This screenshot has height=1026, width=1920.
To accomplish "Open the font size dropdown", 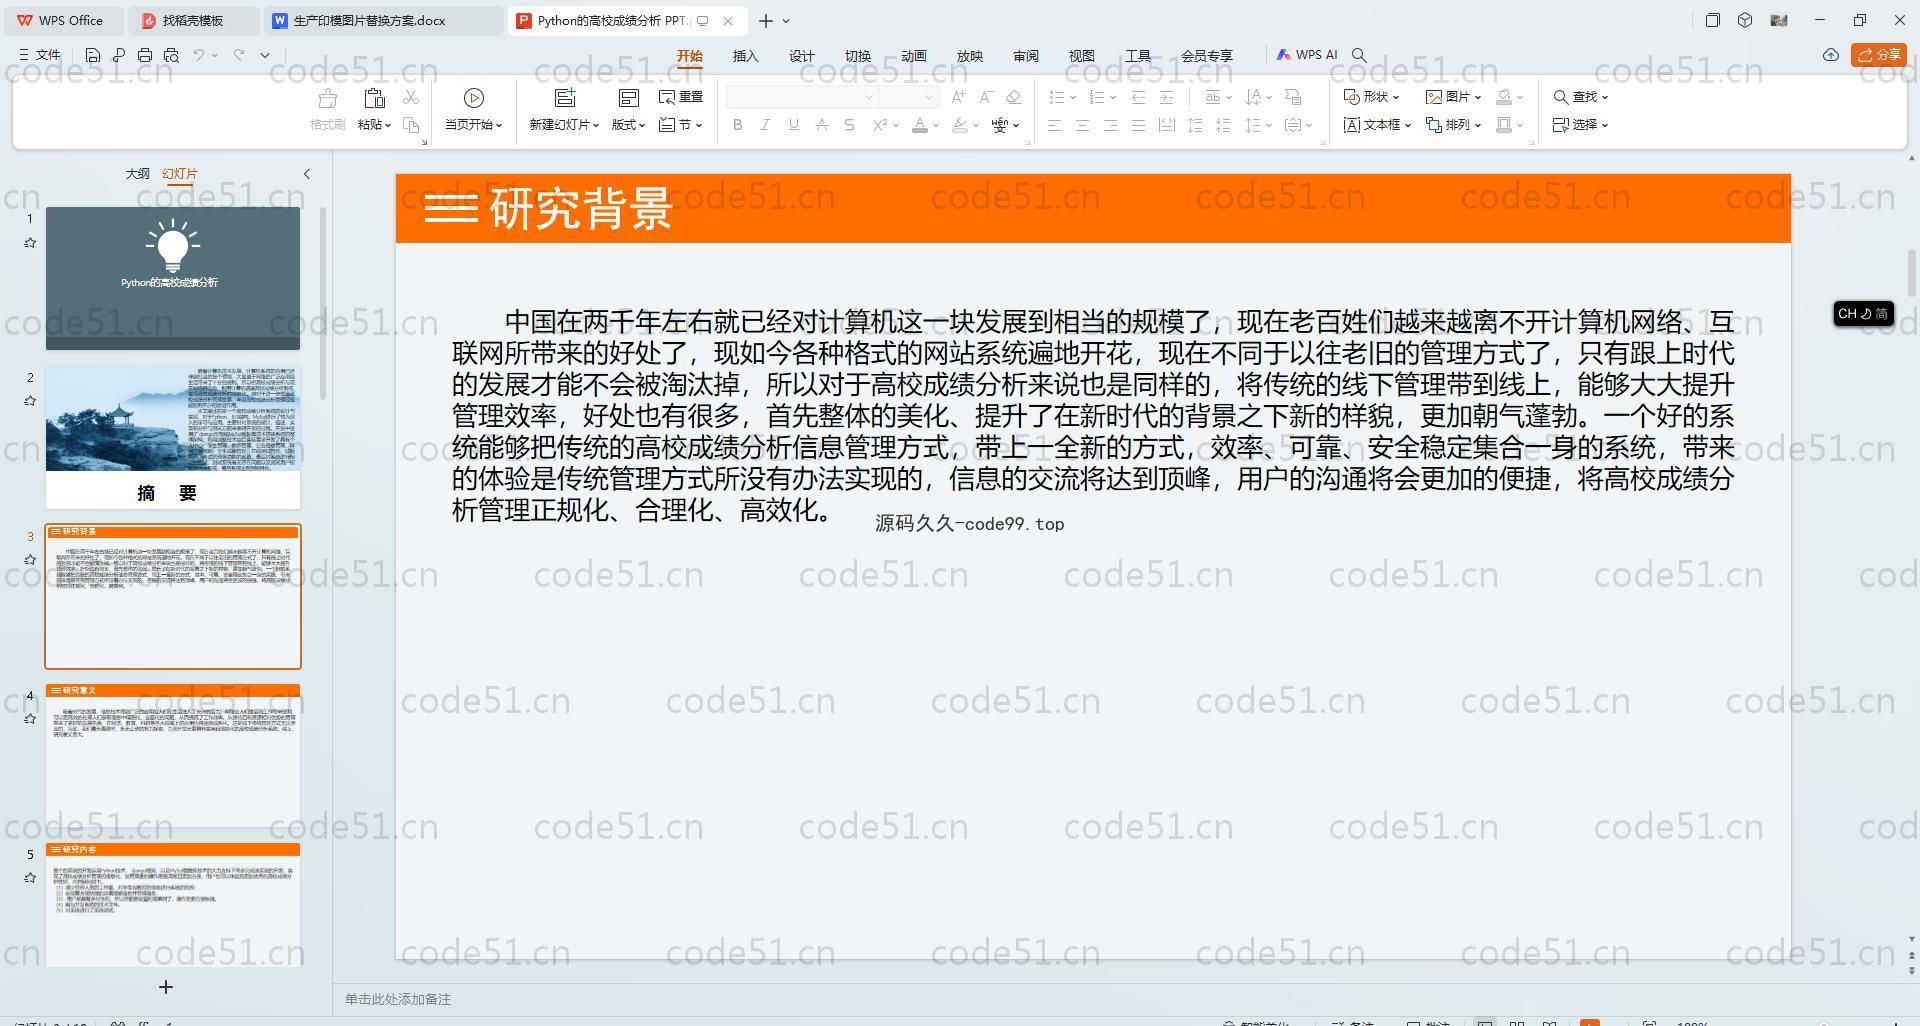I will click(x=929, y=97).
